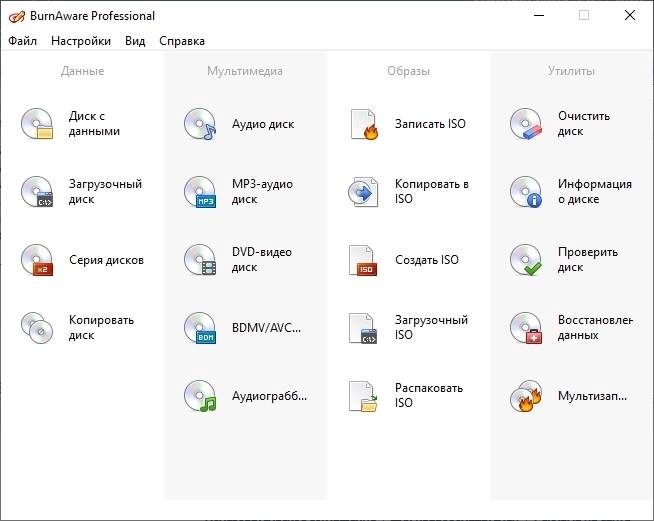Select the Серия дисков x2 icon

(x=37, y=259)
